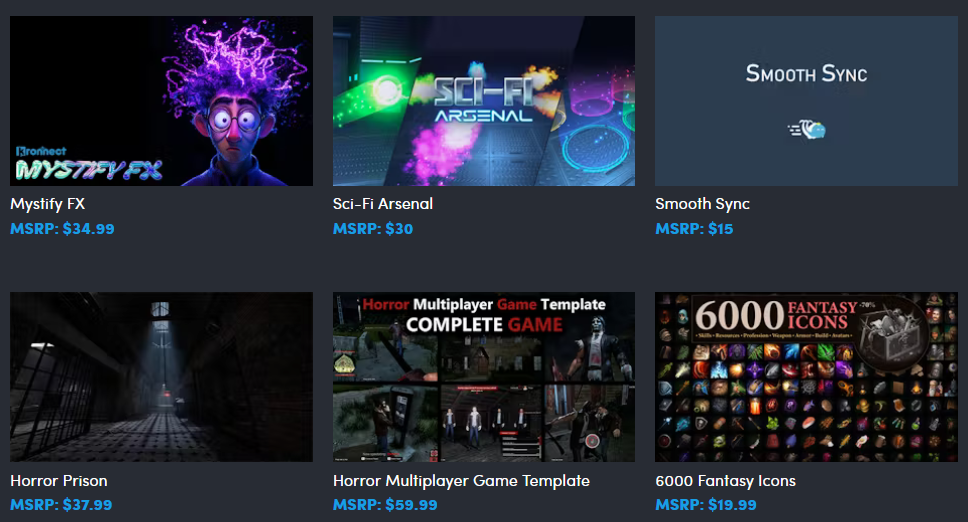This screenshot has width=968, height=522.
Task: Click the MSRP $59.99 price label
Action: [x=385, y=505]
